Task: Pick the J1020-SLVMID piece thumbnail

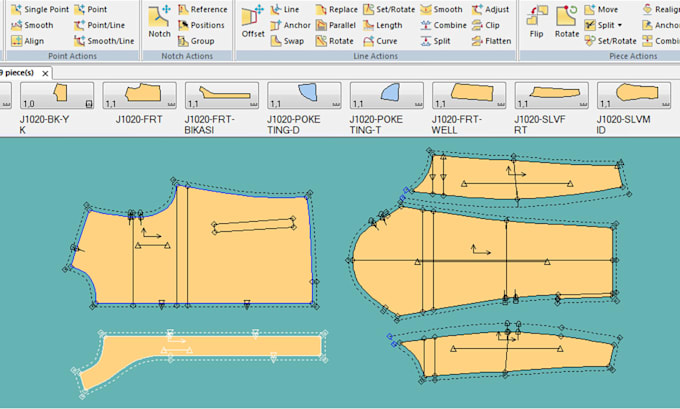Action: [x=634, y=95]
